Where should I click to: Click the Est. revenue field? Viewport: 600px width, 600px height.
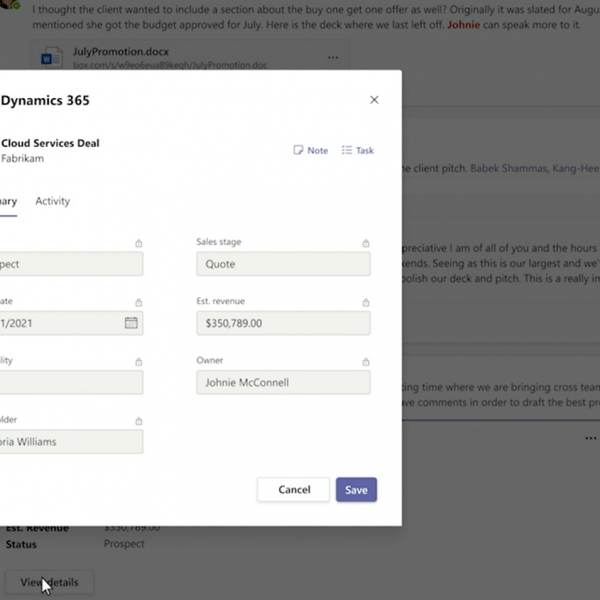tap(283, 323)
